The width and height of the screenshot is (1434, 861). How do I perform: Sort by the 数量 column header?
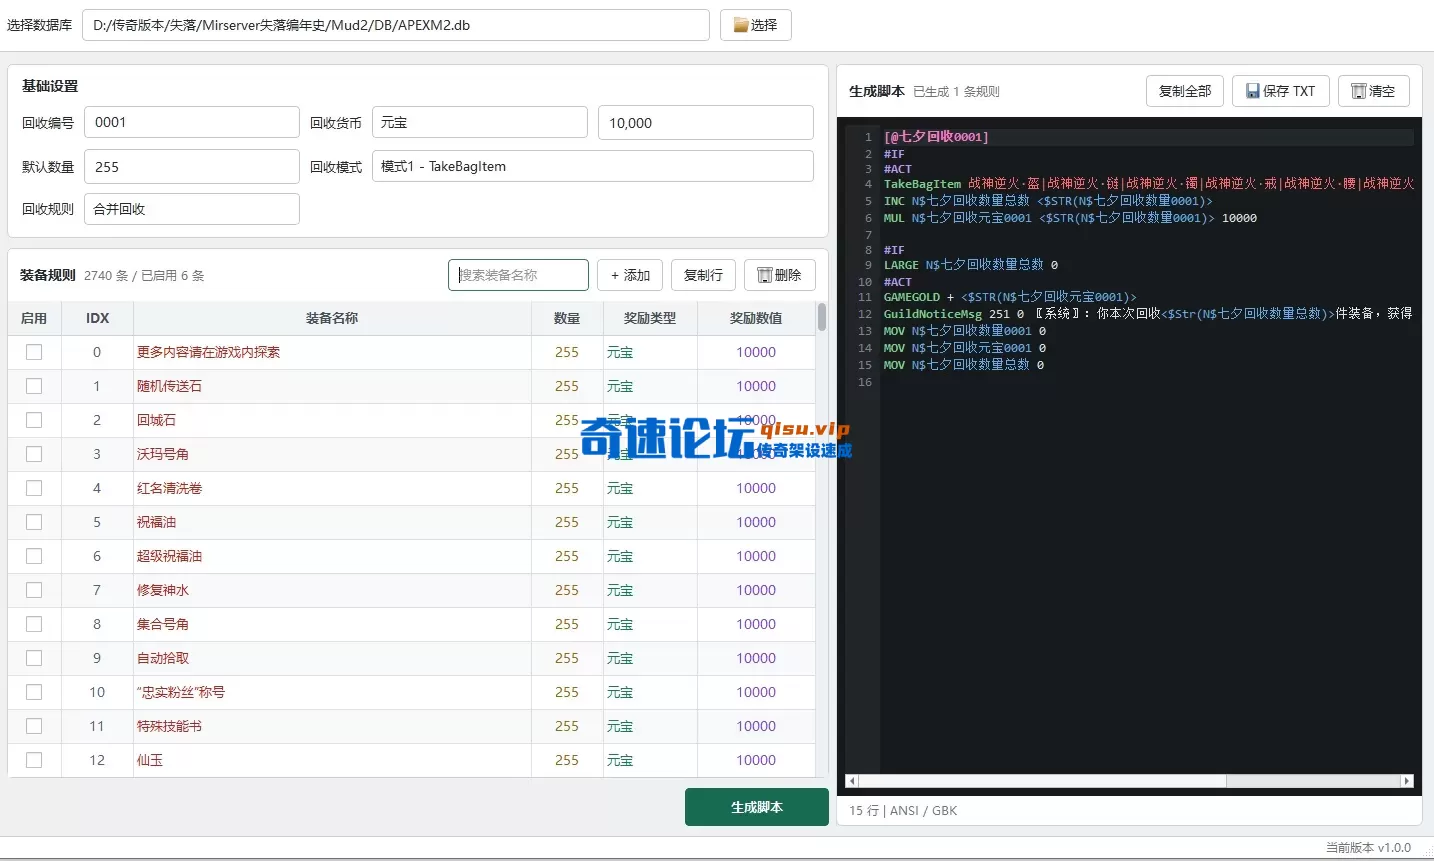click(567, 318)
